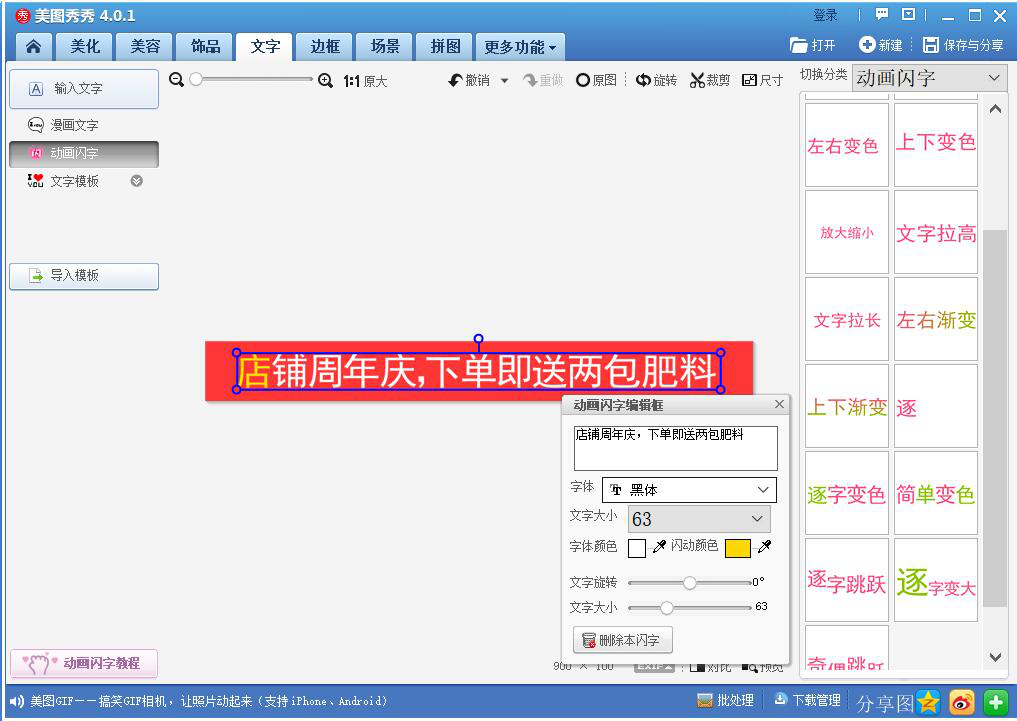Click the 打开 open folder icon

(x=798, y=45)
